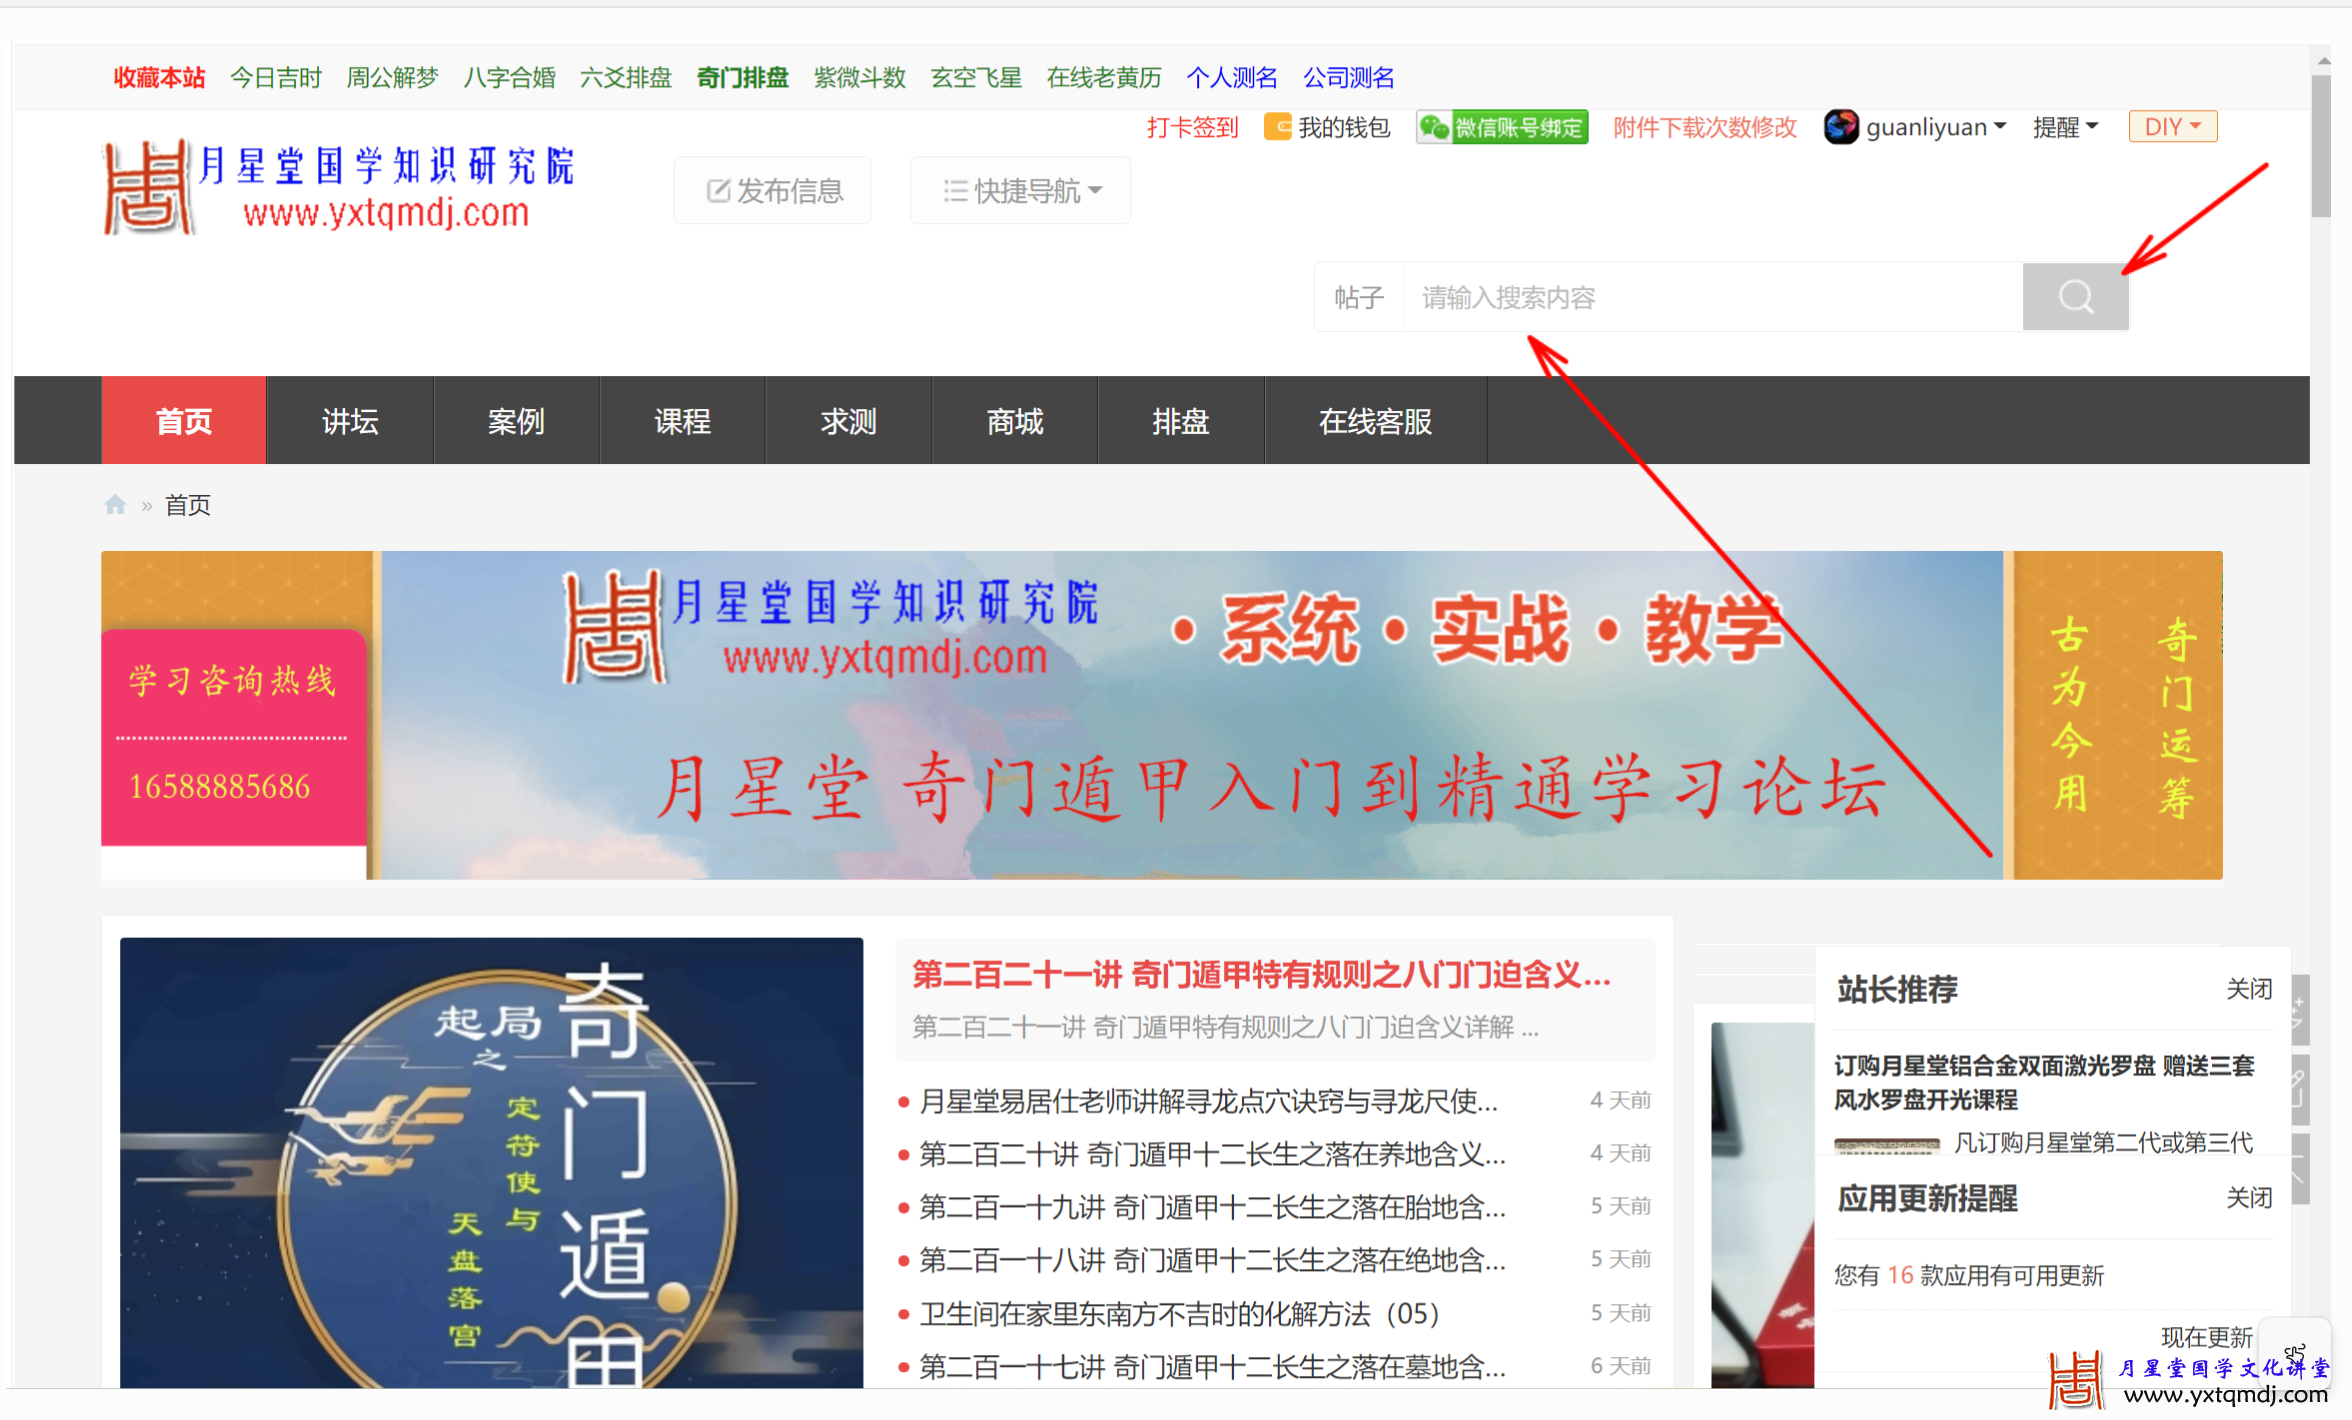Click the 发布信息 publish button
Screen dimensions: 2352x1420
pyautogui.click(x=773, y=190)
